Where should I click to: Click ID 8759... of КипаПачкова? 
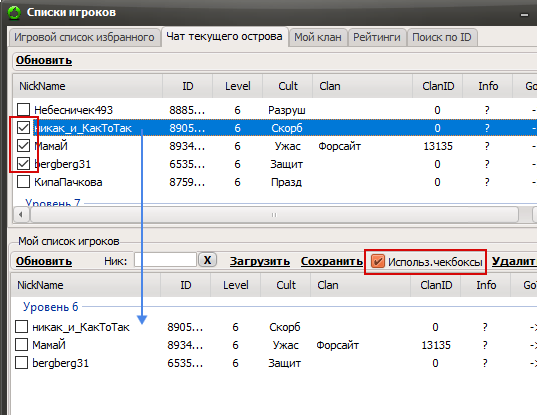(187, 182)
